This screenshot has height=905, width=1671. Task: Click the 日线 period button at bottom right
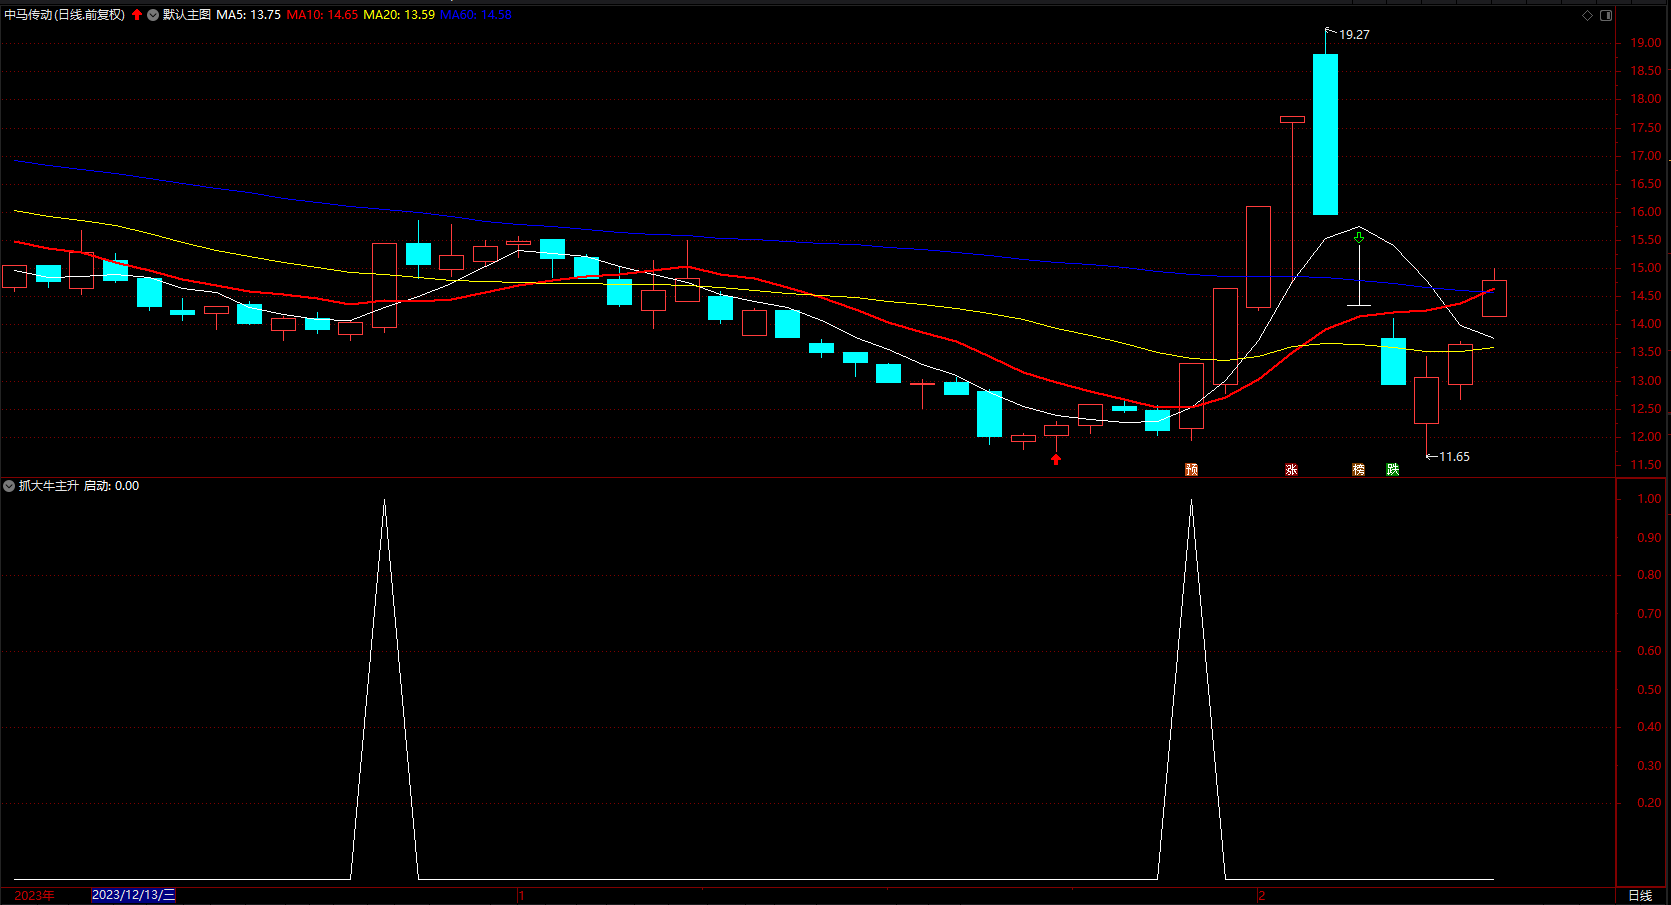1640,895
